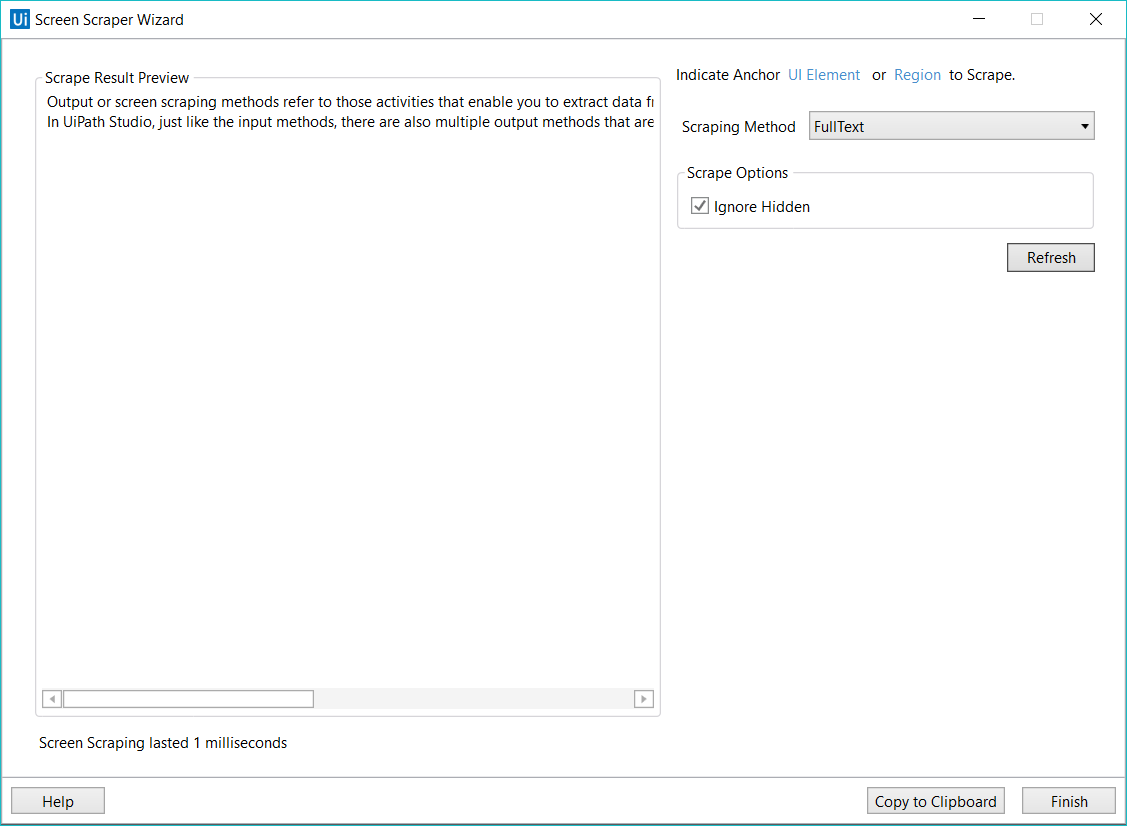Click the UI Element link

[824, 75]
